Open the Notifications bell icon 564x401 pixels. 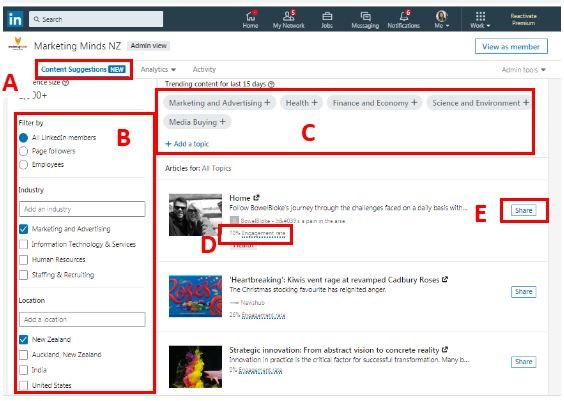coord(404,16)
